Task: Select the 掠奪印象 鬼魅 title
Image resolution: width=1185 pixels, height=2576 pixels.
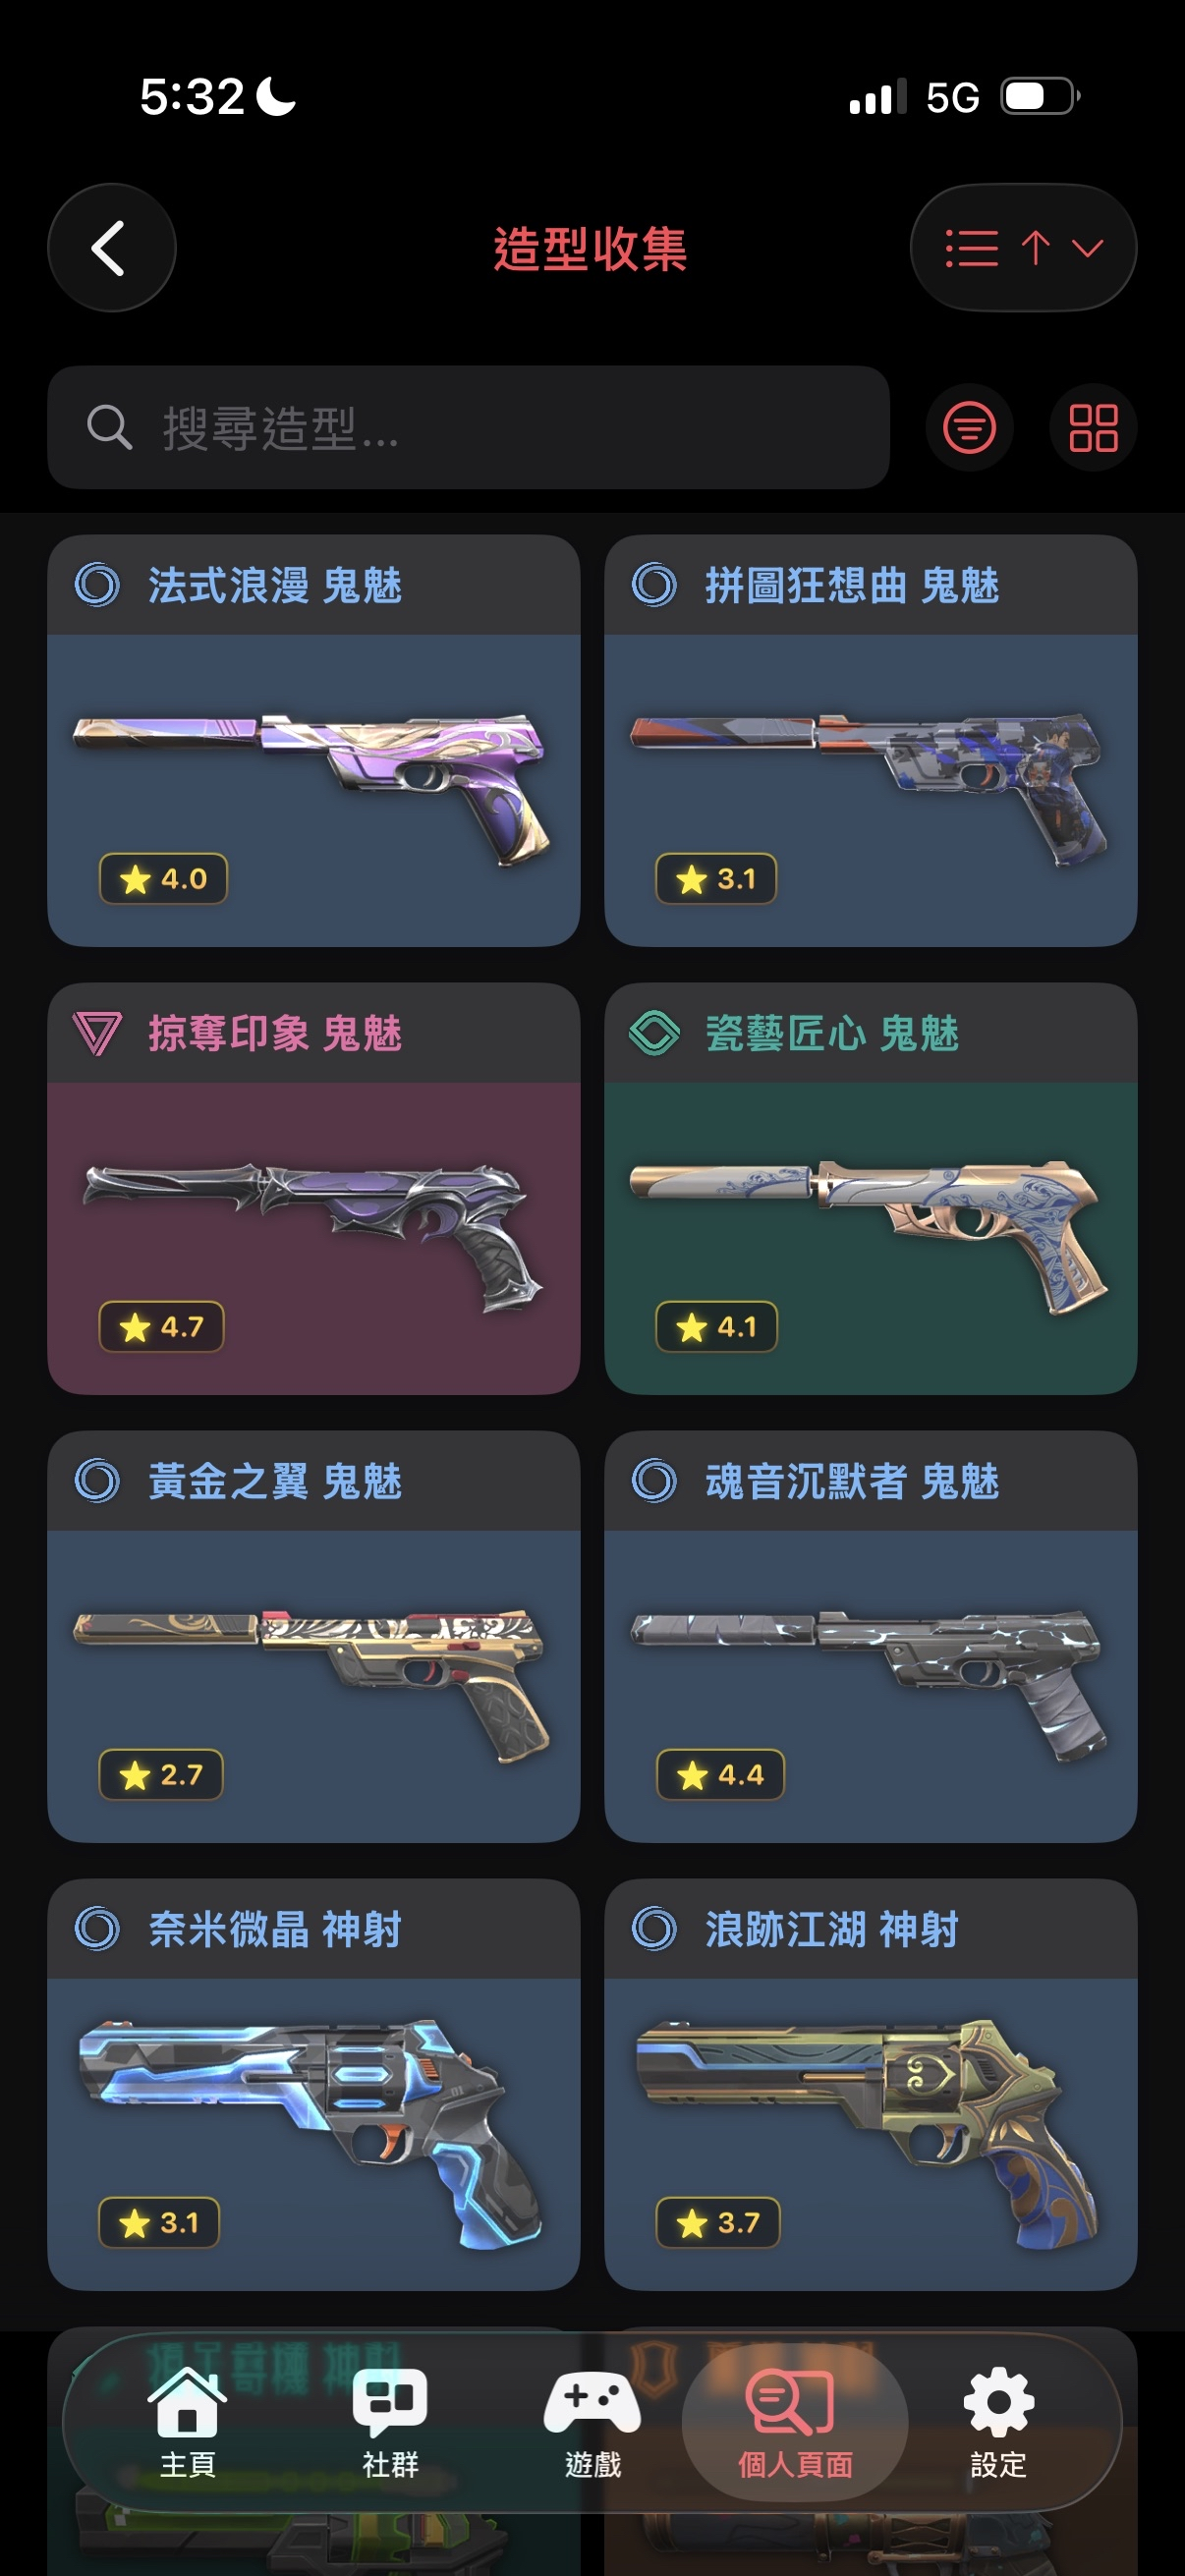Action: tap(275, 1033)
